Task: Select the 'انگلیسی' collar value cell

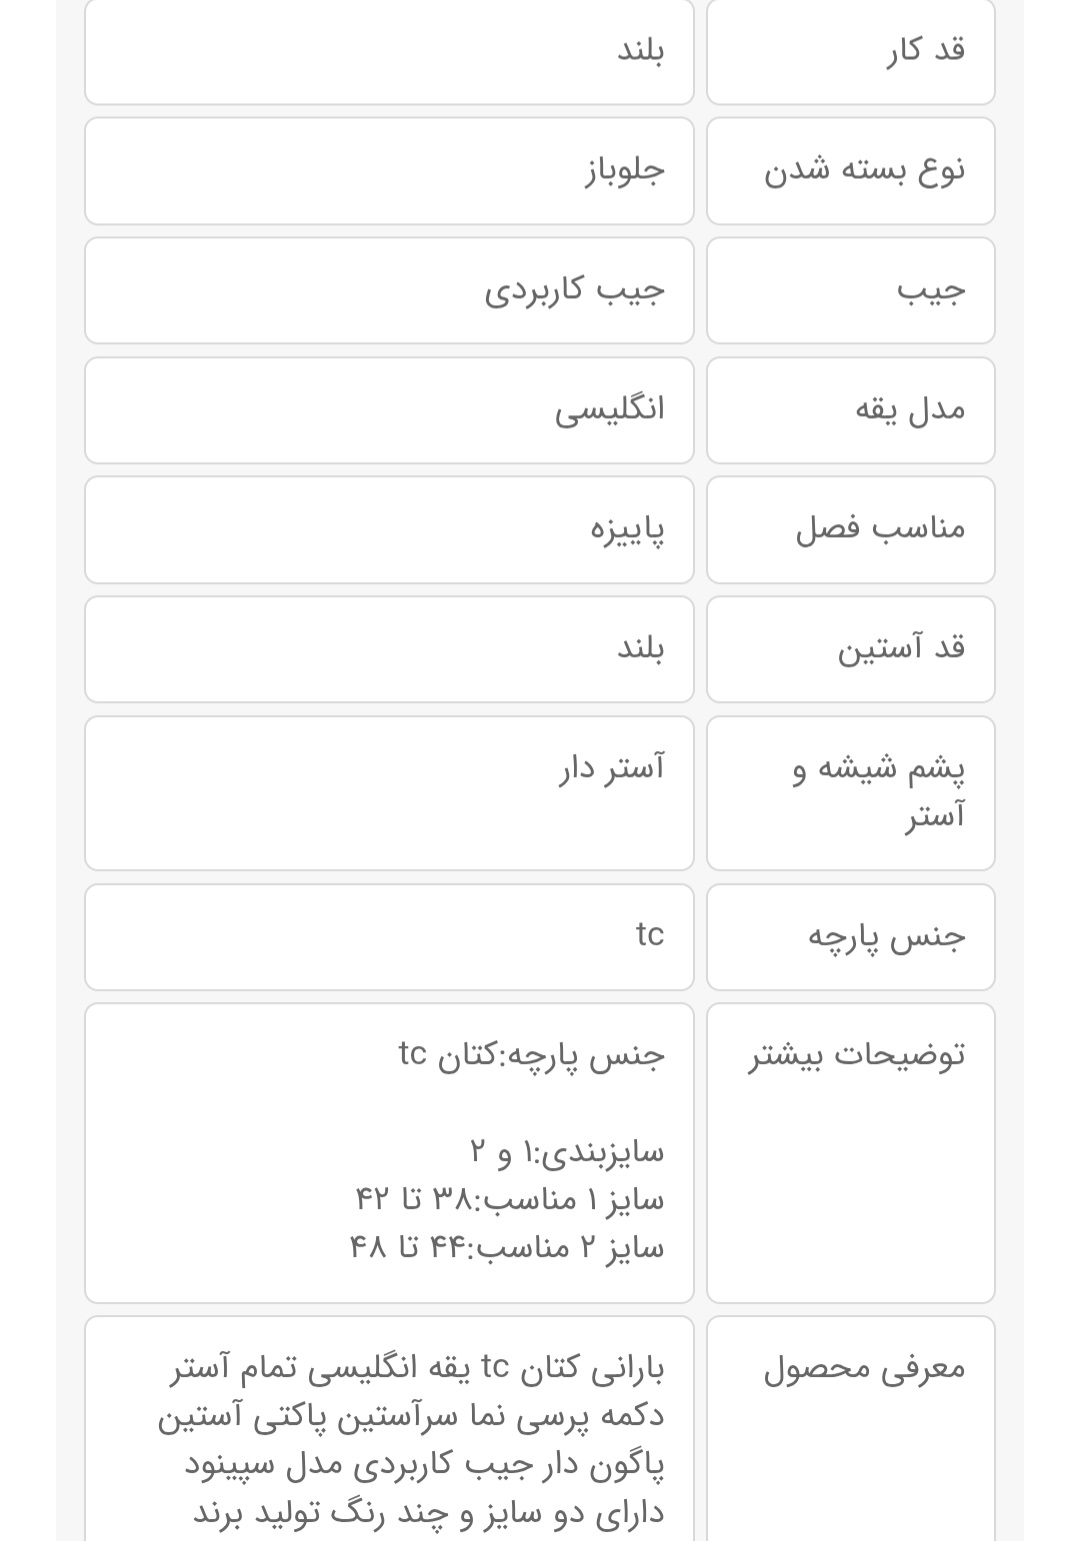Action: pos(389,410)
